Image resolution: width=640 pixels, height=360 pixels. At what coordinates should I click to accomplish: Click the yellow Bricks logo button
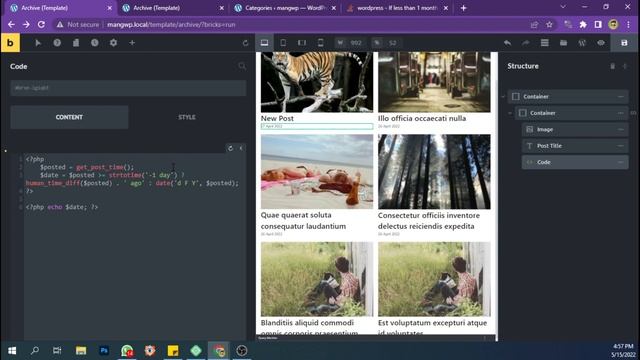pyautogui.click(x=10, y=43)
